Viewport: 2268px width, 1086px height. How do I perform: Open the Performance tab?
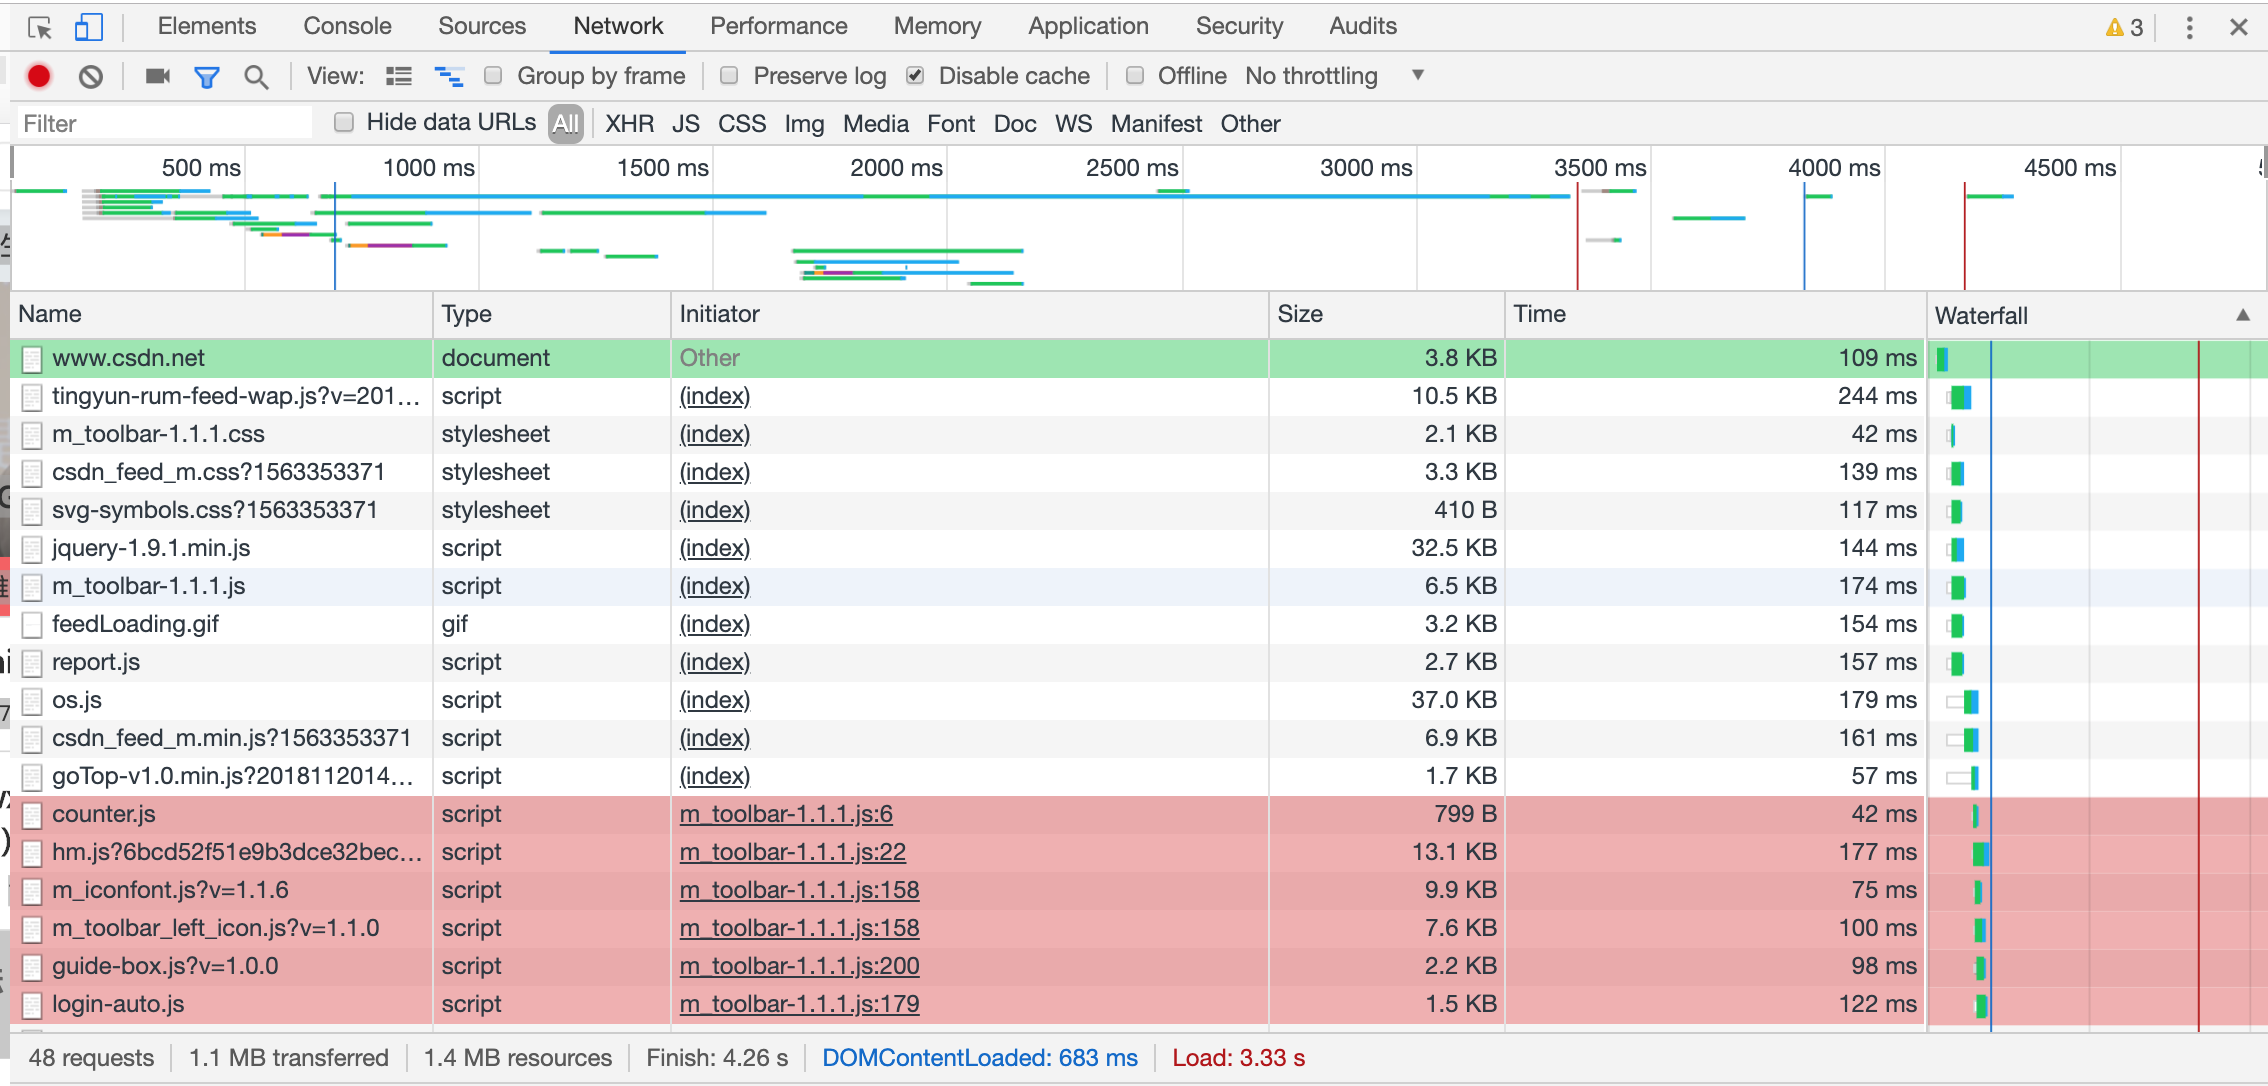pyautogui.click(x=778, y=26)
